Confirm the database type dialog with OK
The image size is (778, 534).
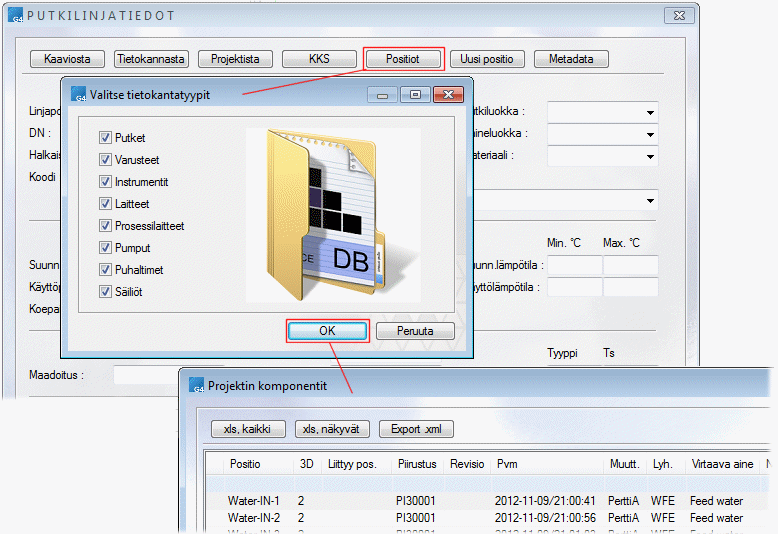point(327,331)
